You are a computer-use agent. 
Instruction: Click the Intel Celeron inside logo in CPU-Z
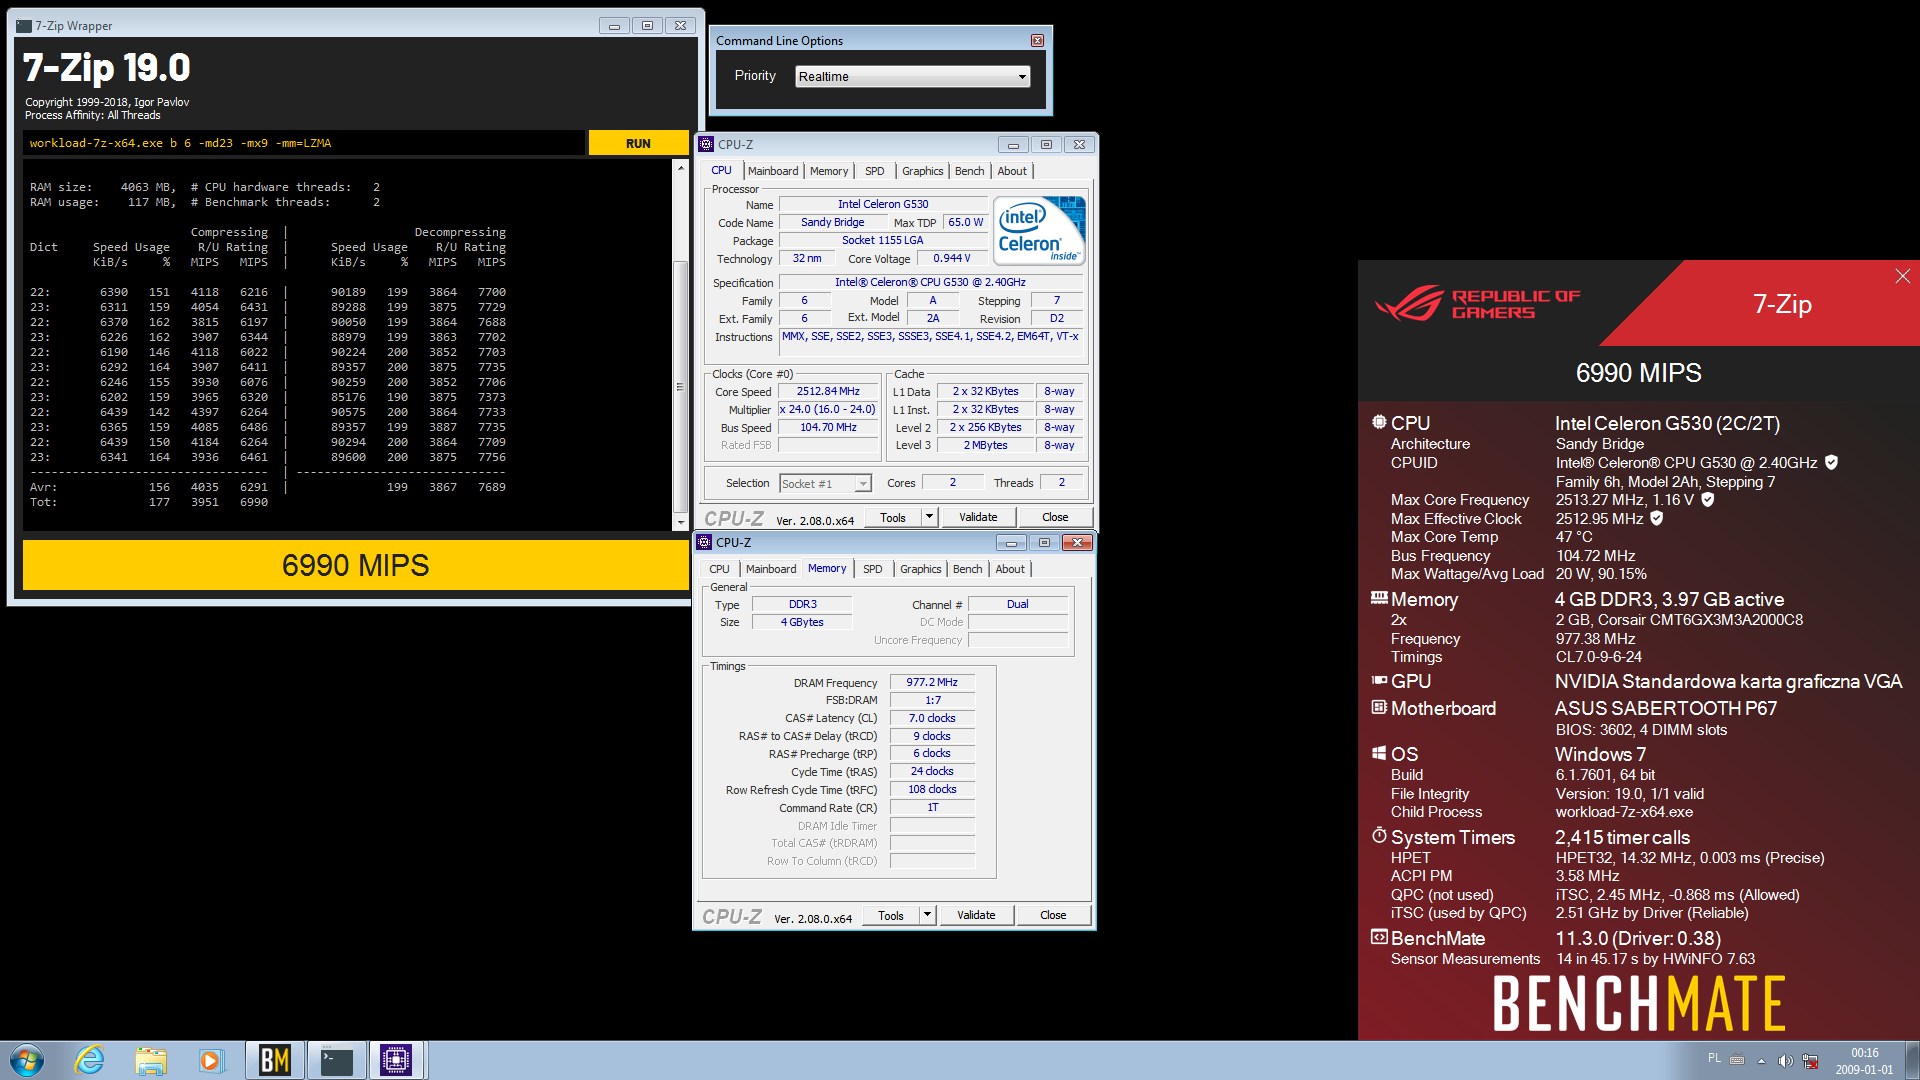(1039, 231)
